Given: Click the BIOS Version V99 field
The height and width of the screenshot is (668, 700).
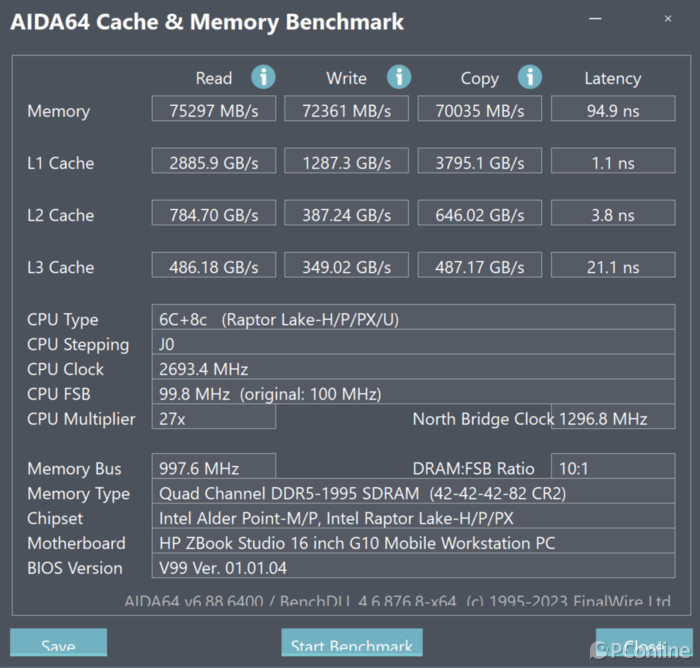Looking at the screenshot, I should click(x=412, y=568).
